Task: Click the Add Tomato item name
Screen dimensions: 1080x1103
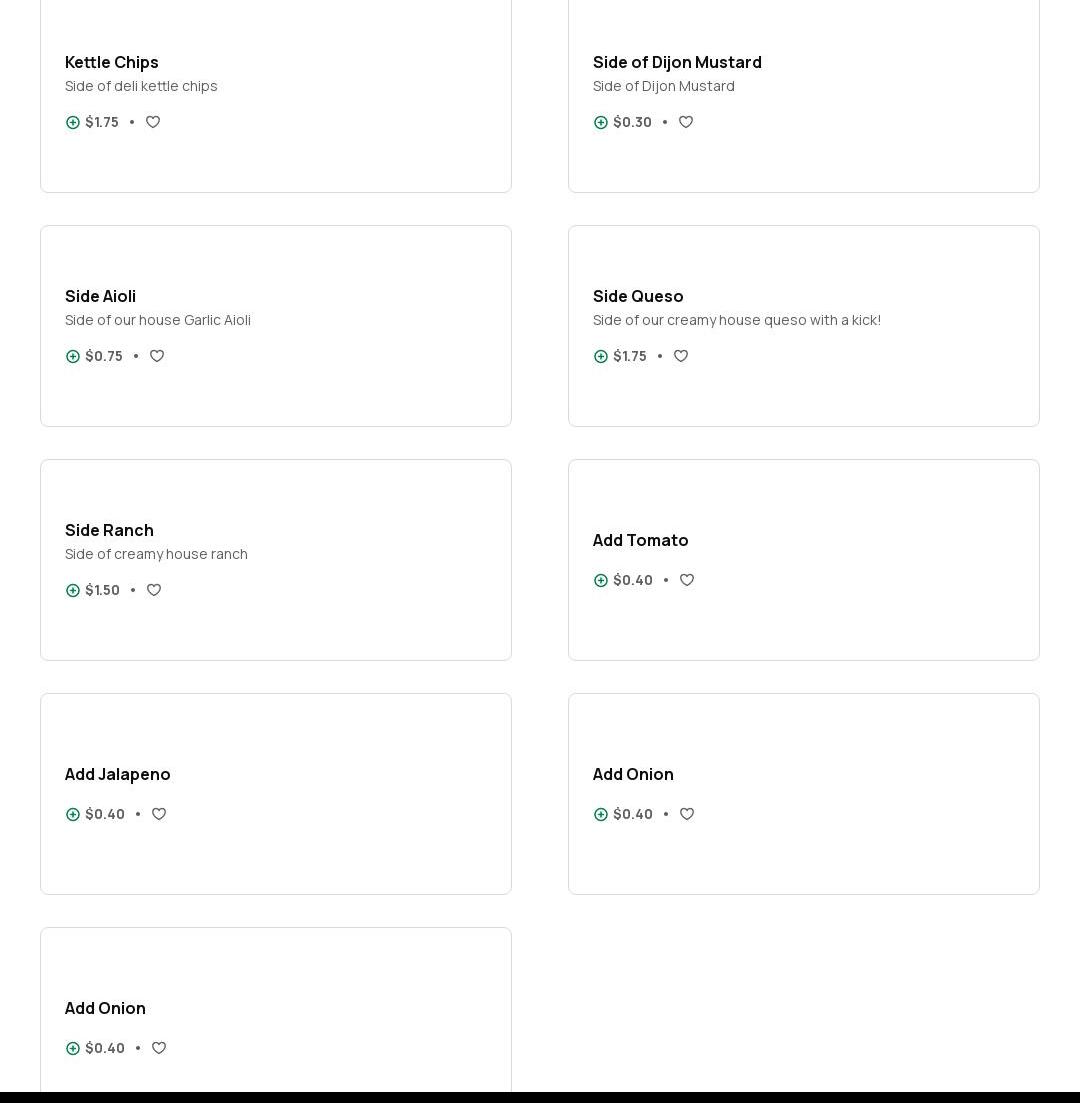Action: point(640,540)
